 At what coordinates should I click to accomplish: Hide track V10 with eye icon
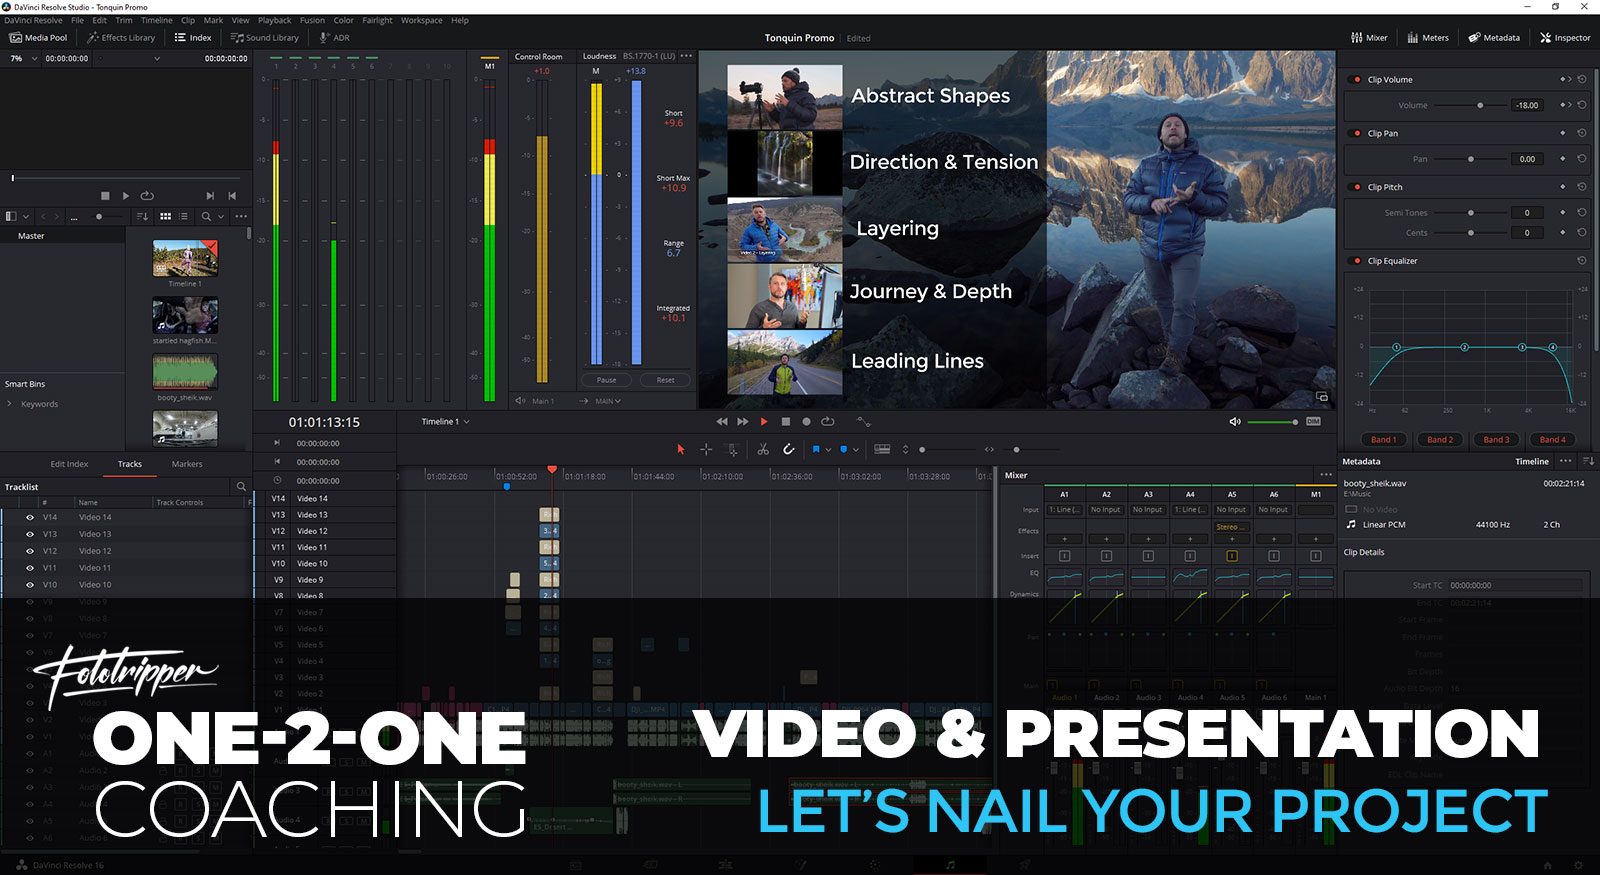pos(30,585)
